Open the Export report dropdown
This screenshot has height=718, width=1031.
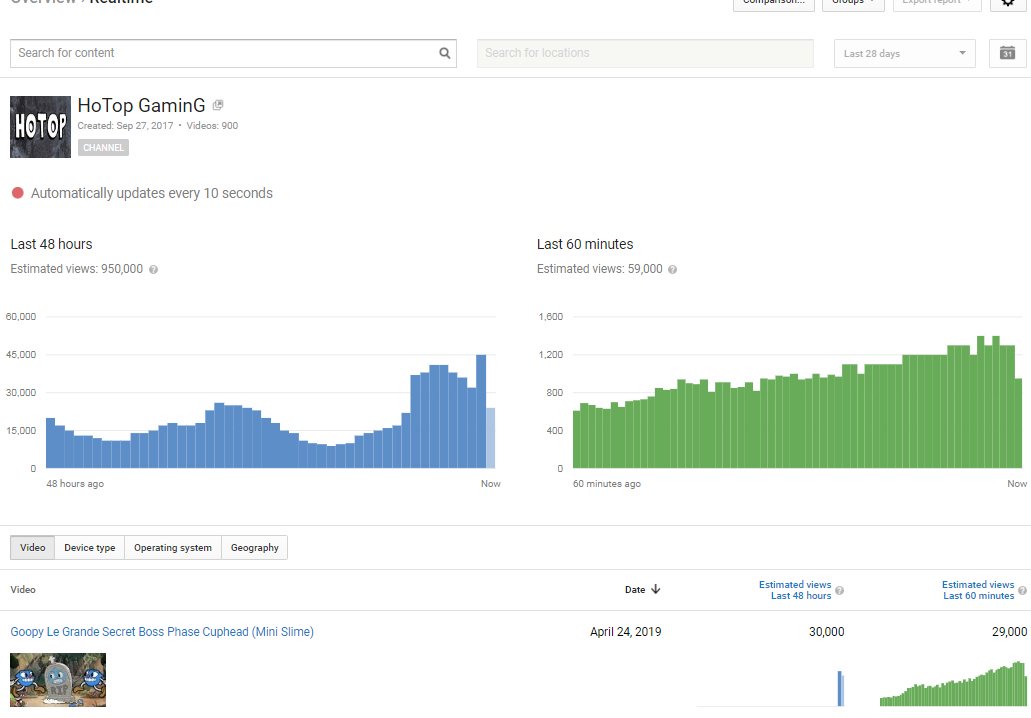(937, 3)
